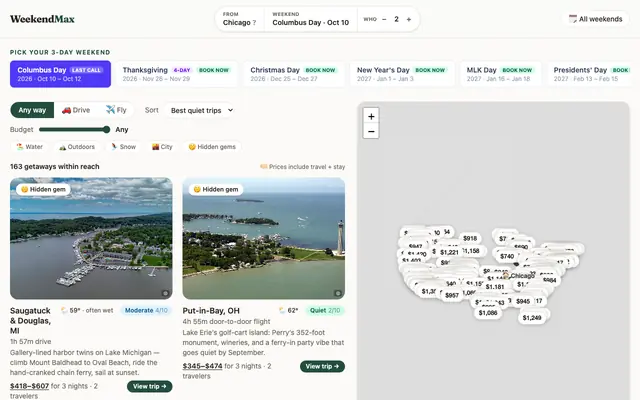Select the $1,158 map price marker
640x400 pixels.
pos(473,251)
